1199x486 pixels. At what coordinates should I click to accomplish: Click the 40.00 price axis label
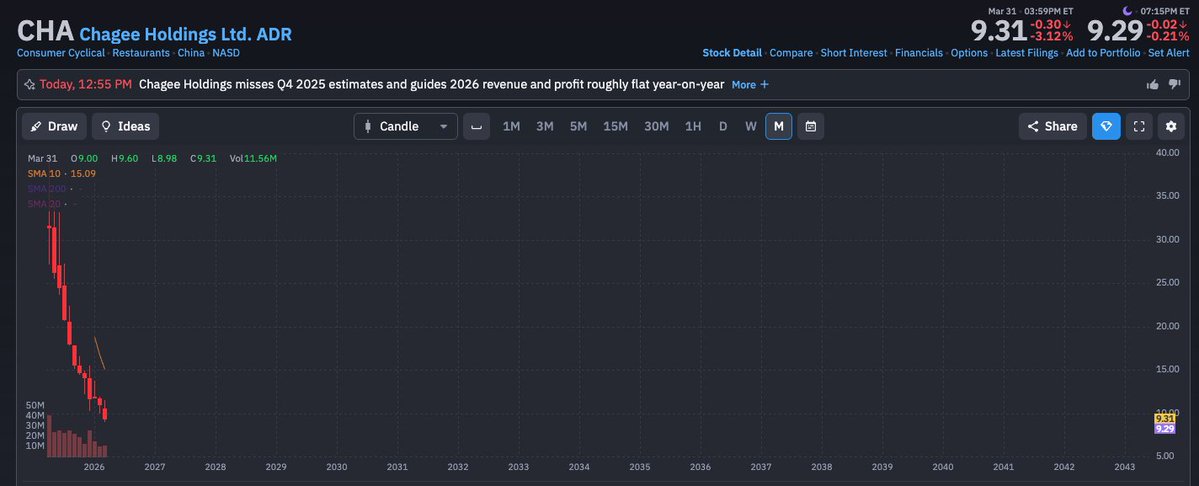pyautogui.click(x=1167, y=153)
